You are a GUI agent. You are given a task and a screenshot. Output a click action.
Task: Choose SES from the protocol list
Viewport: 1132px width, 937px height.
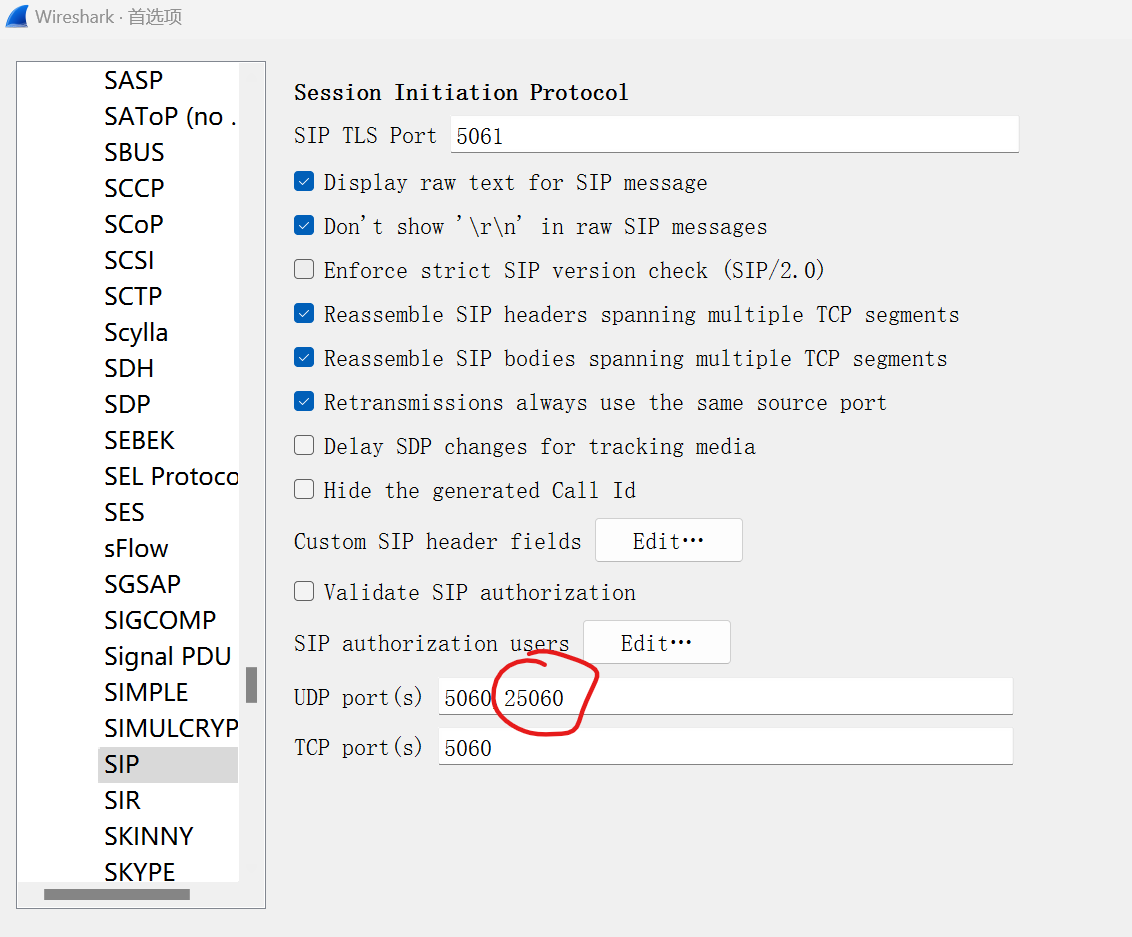pyautogui.click(x=124, y=513)
